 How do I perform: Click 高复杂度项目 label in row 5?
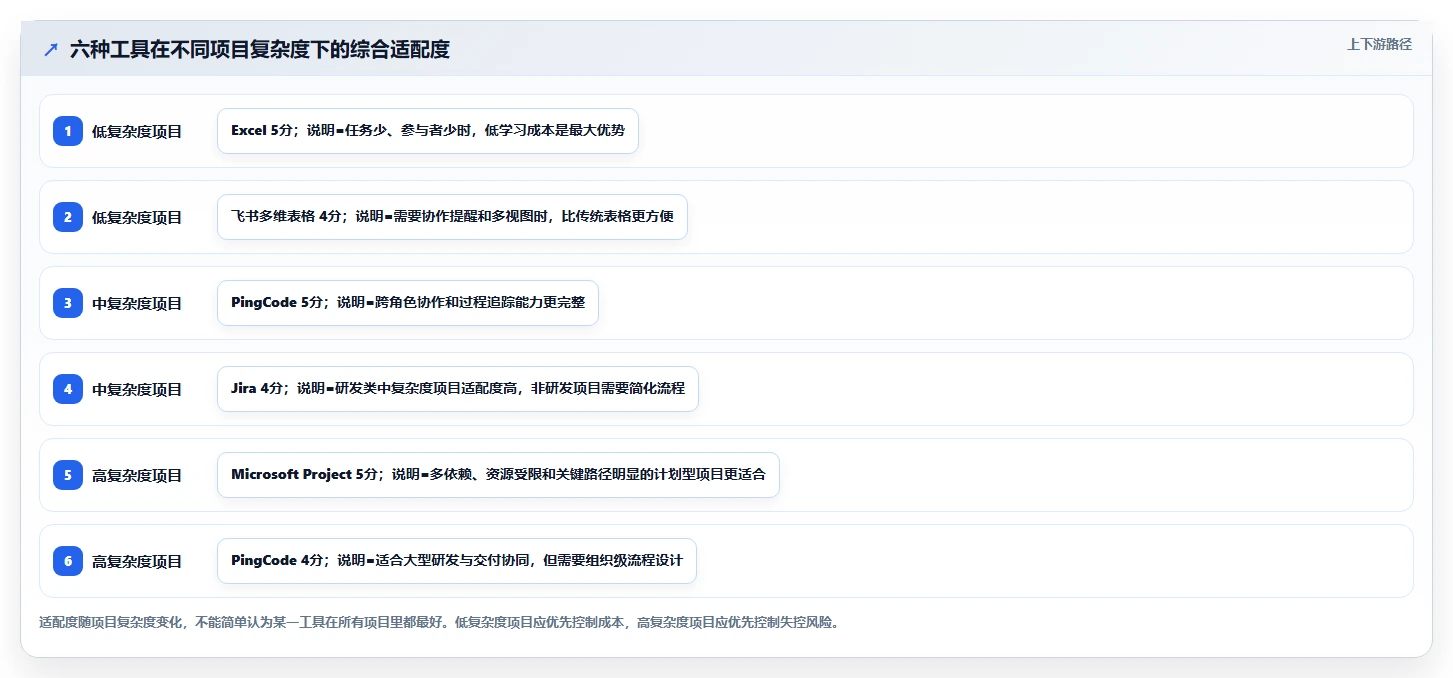pyautogui.click(x=137, y=475)
